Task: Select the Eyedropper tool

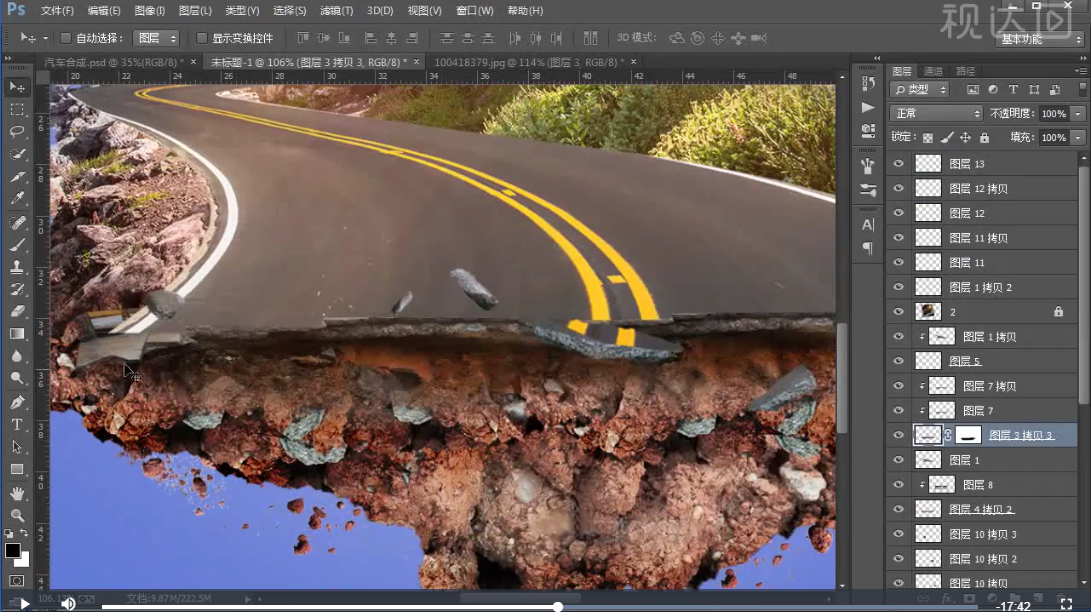Action: (17, 199)
